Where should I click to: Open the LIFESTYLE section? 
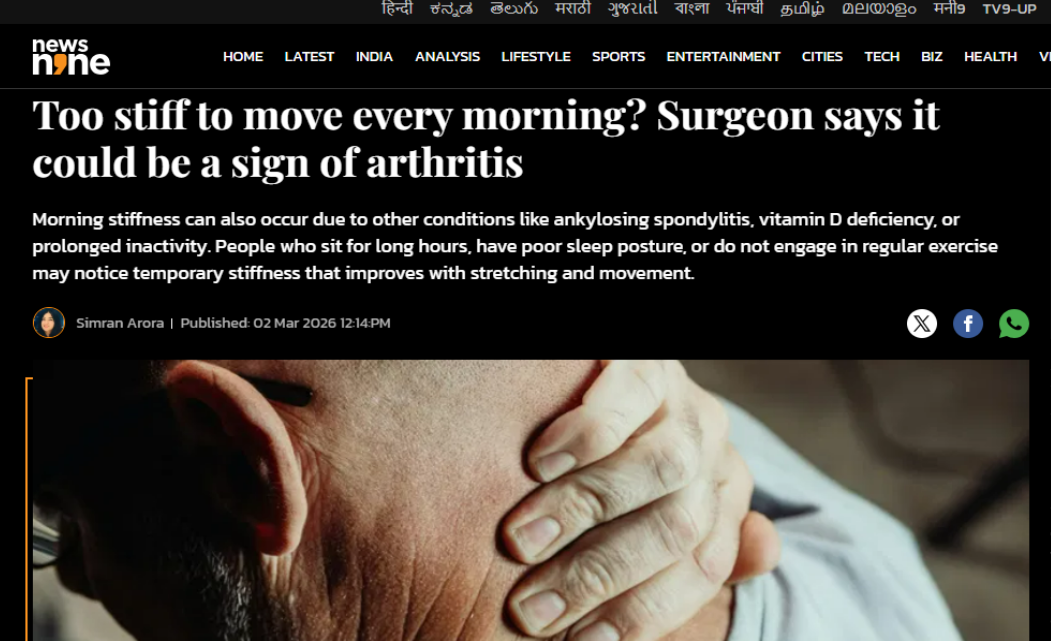(536, 57)
